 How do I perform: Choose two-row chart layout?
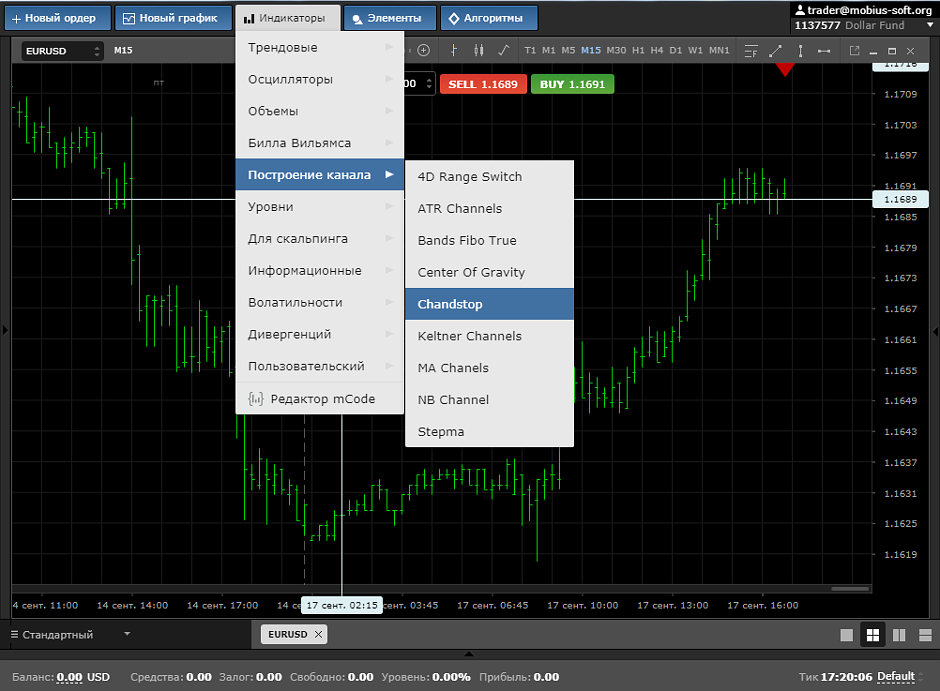pyautogui.click(x=925, y=635)
